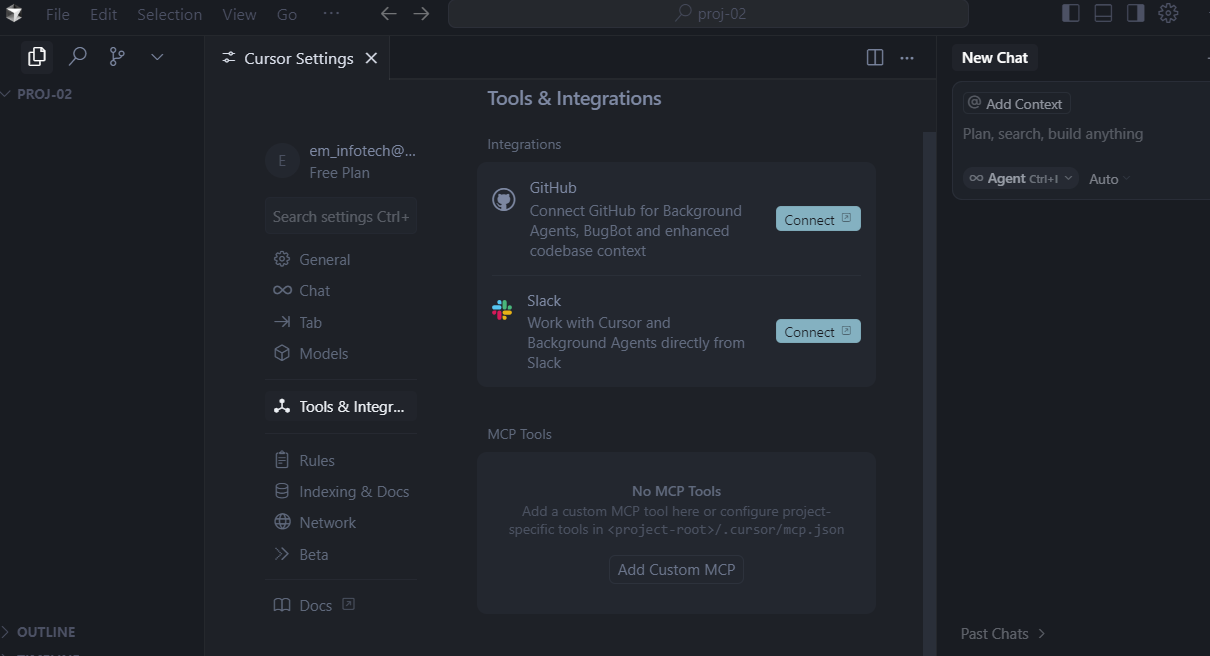The width and height of the screenshot is (1210, 656).
Task: Open the View menu
Action: pyautogui.click(x=239, y=14)
